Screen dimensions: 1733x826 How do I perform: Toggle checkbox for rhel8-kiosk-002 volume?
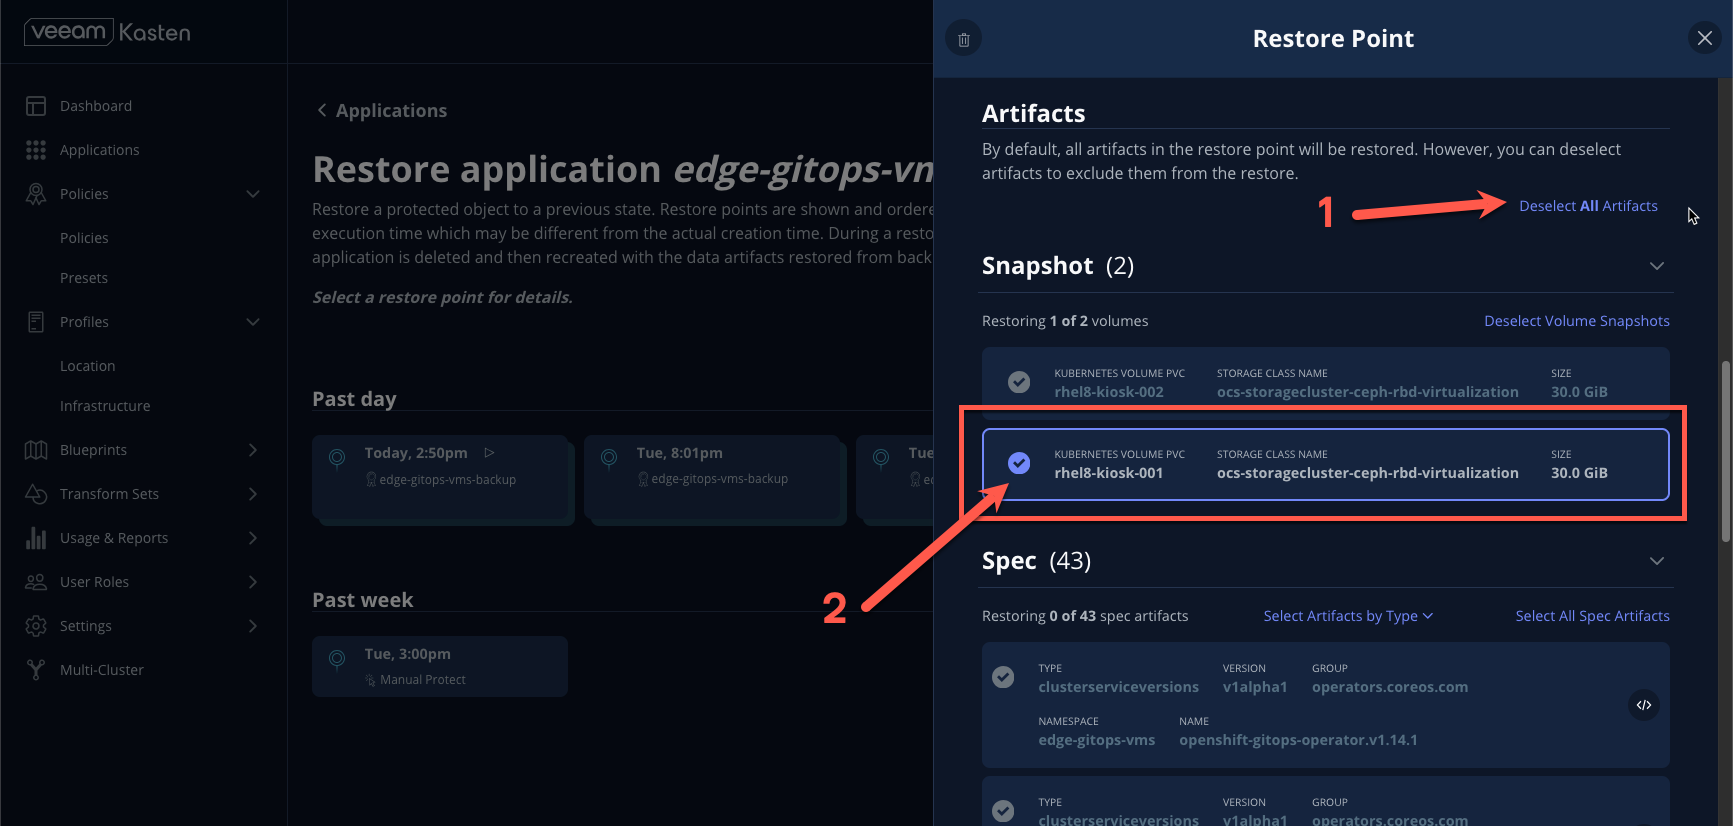[1019, 382]
